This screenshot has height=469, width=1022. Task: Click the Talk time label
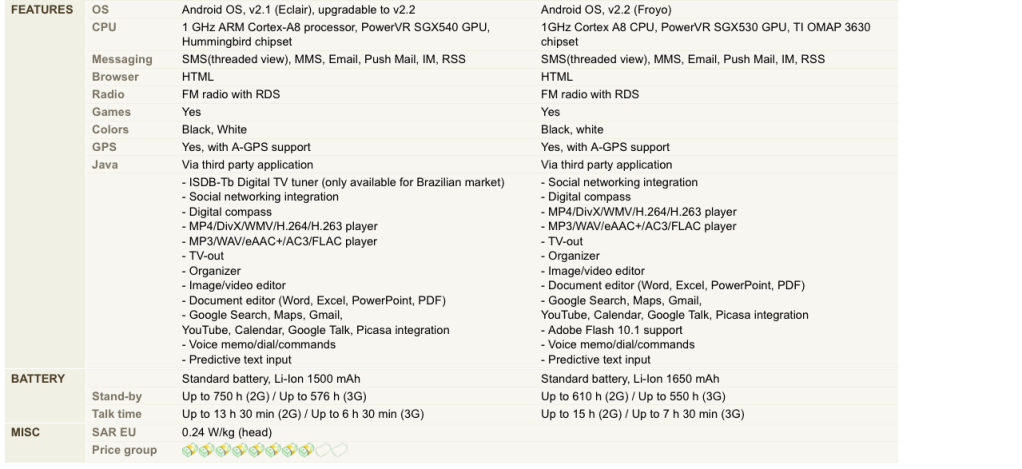[x=117, y=414]
